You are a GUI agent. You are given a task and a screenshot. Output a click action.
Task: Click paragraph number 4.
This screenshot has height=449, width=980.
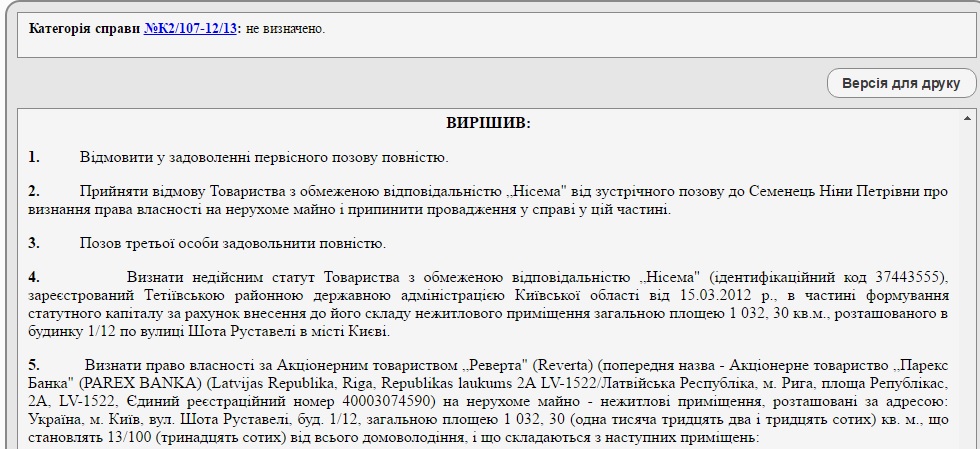pyautogui.click(x=34, y=277)
